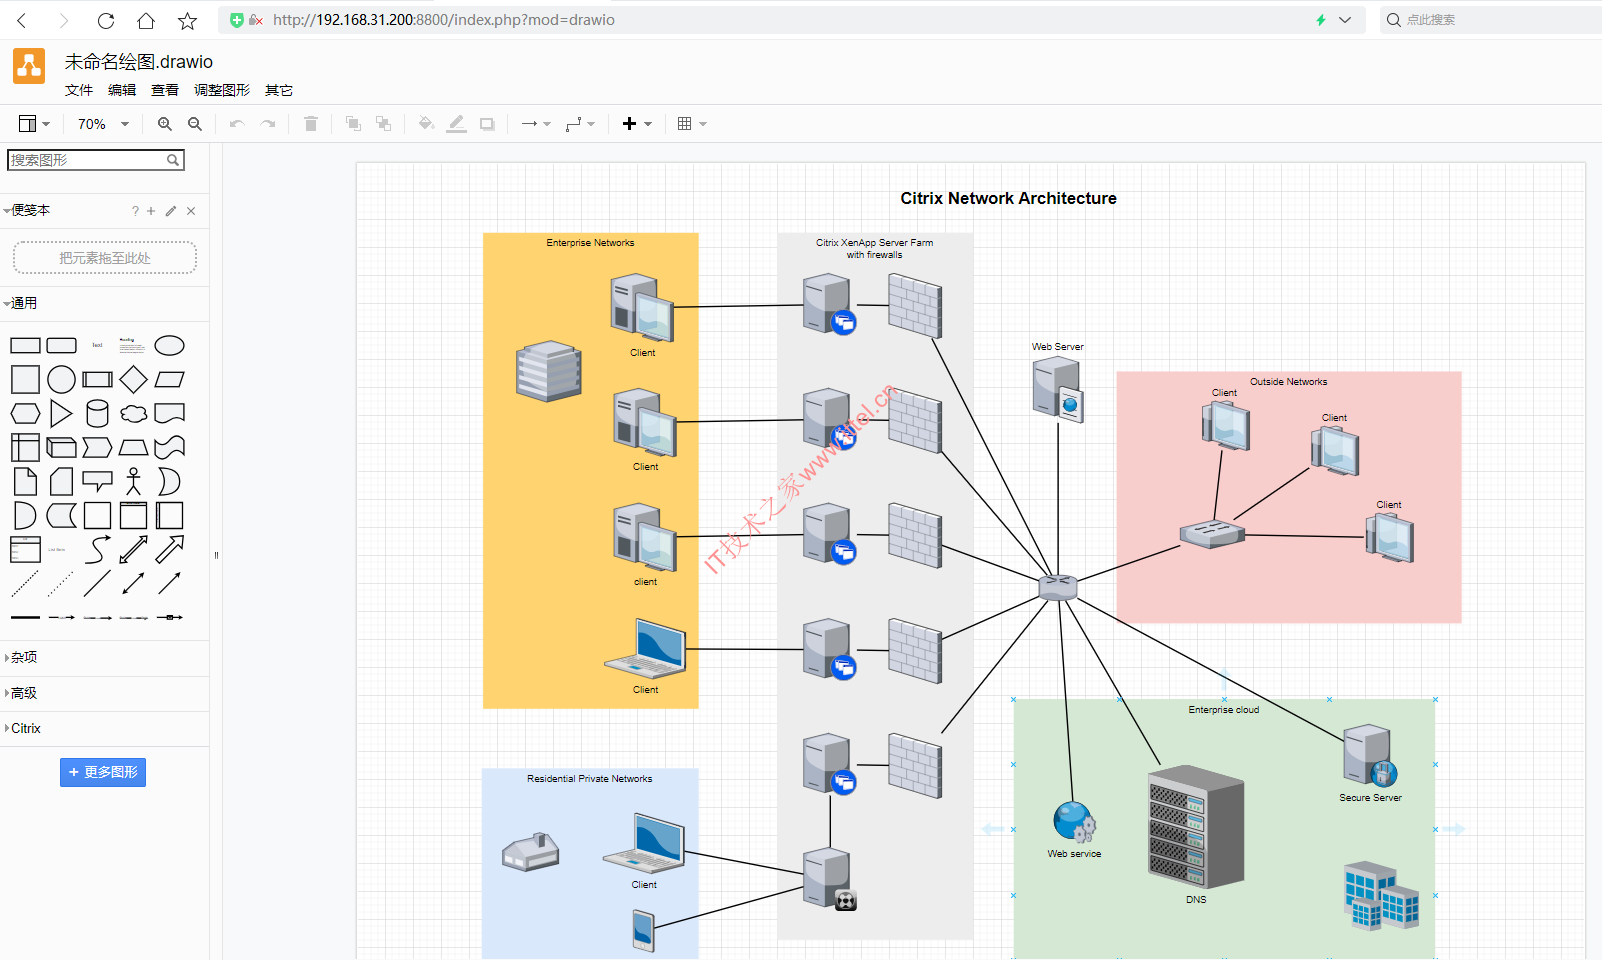Screen dimensions: 1602x960
Task: Open the view panels dropdown in the toolbar
Action: 34,124
